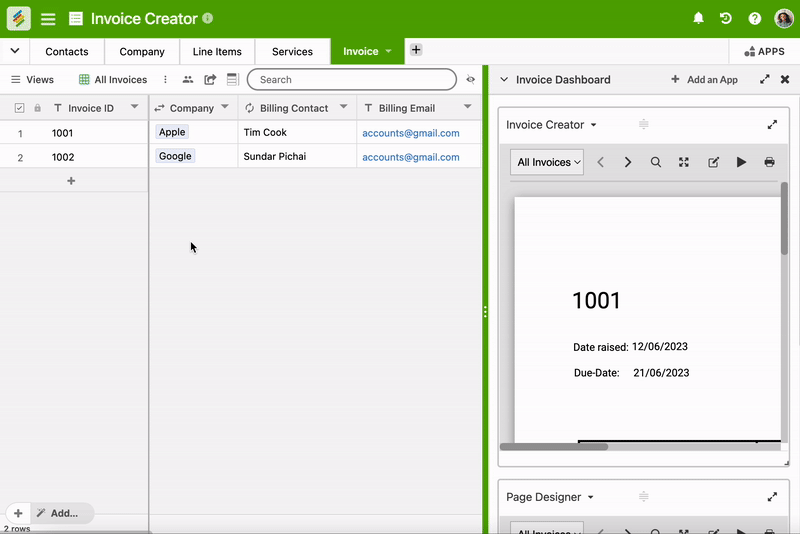Check the select-all rows checkbox
The image size is (800, 534).
(19, 108)
